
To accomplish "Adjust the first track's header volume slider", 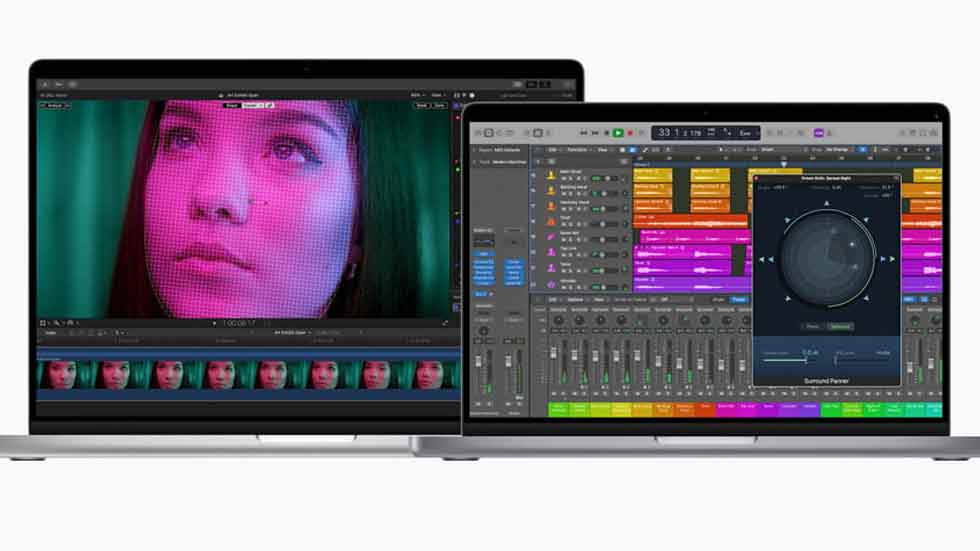I will 603,179.
